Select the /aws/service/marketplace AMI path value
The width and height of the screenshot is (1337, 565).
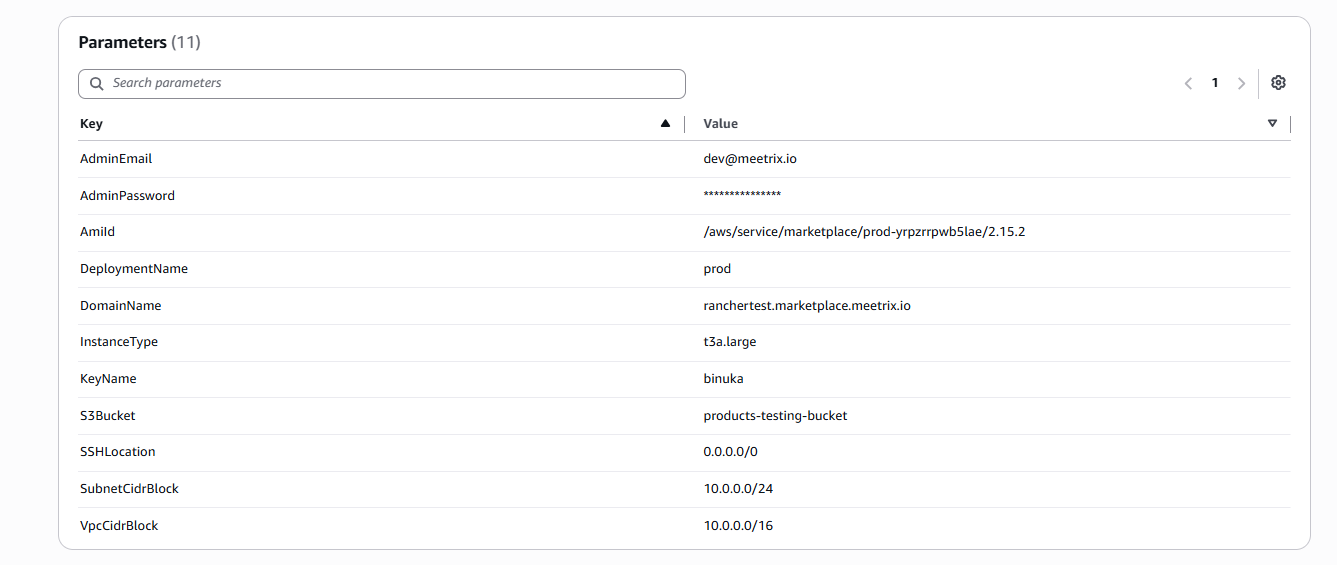click(x=865, y=232)
